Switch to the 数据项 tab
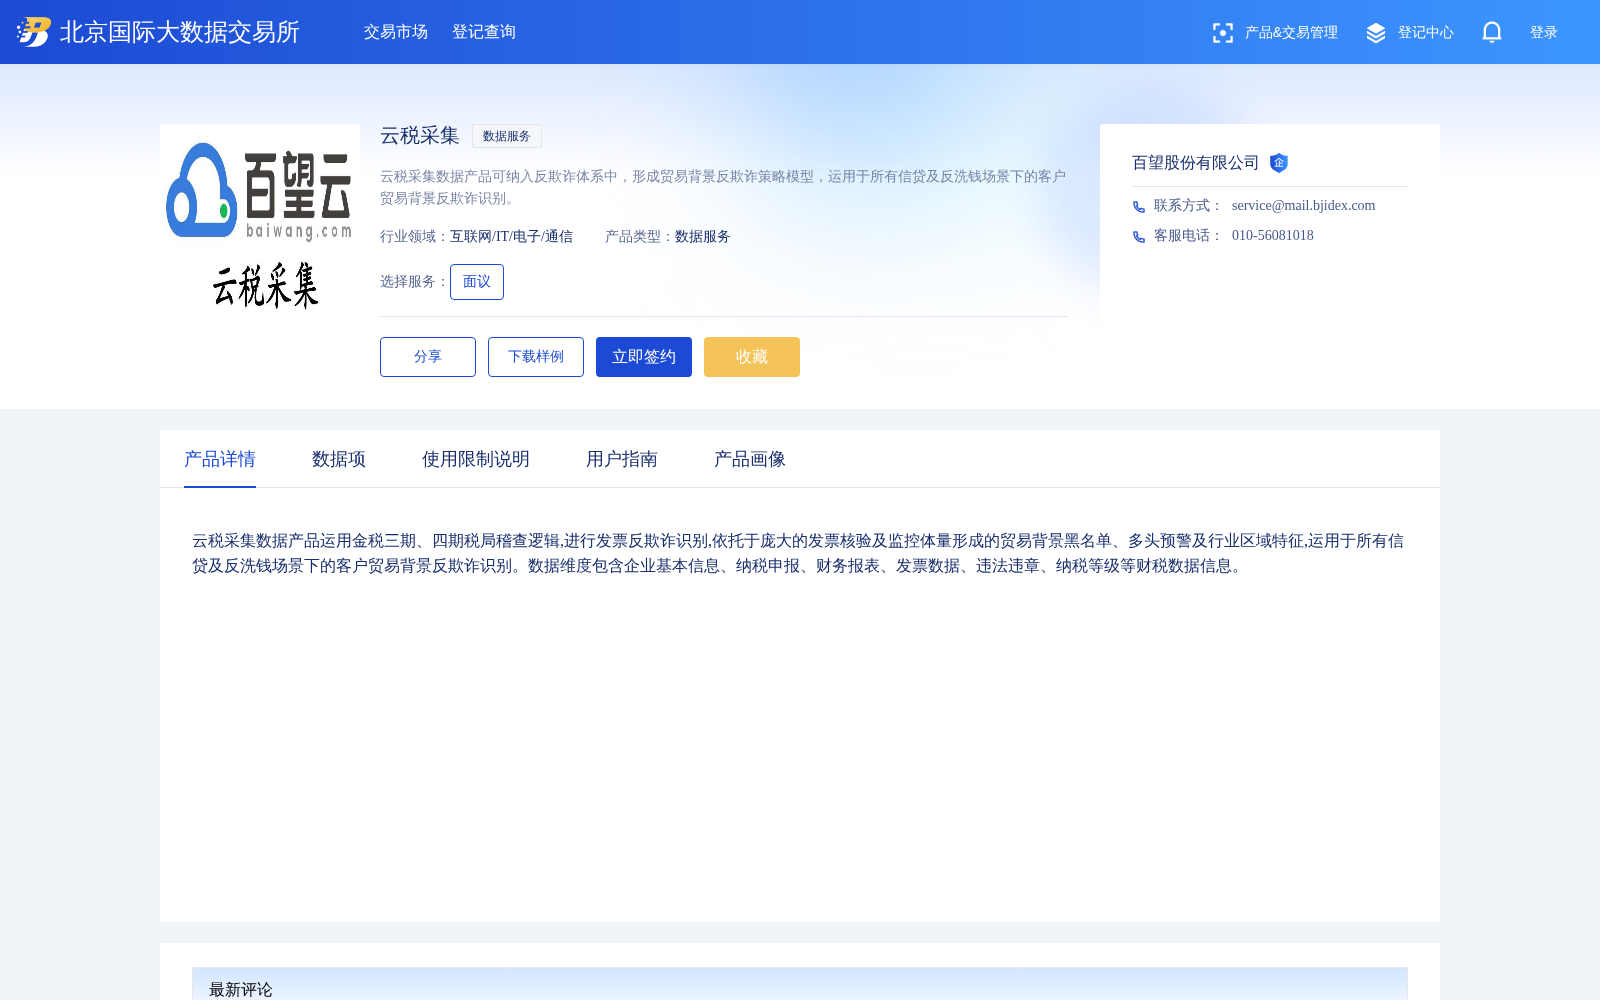This screenshot has height=1000, width=1600. [x=339, y=459]
